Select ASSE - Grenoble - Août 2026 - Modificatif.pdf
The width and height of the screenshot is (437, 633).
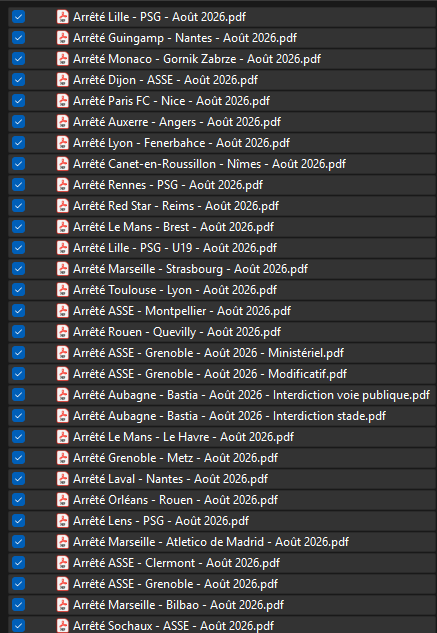[x=210, y=374]
